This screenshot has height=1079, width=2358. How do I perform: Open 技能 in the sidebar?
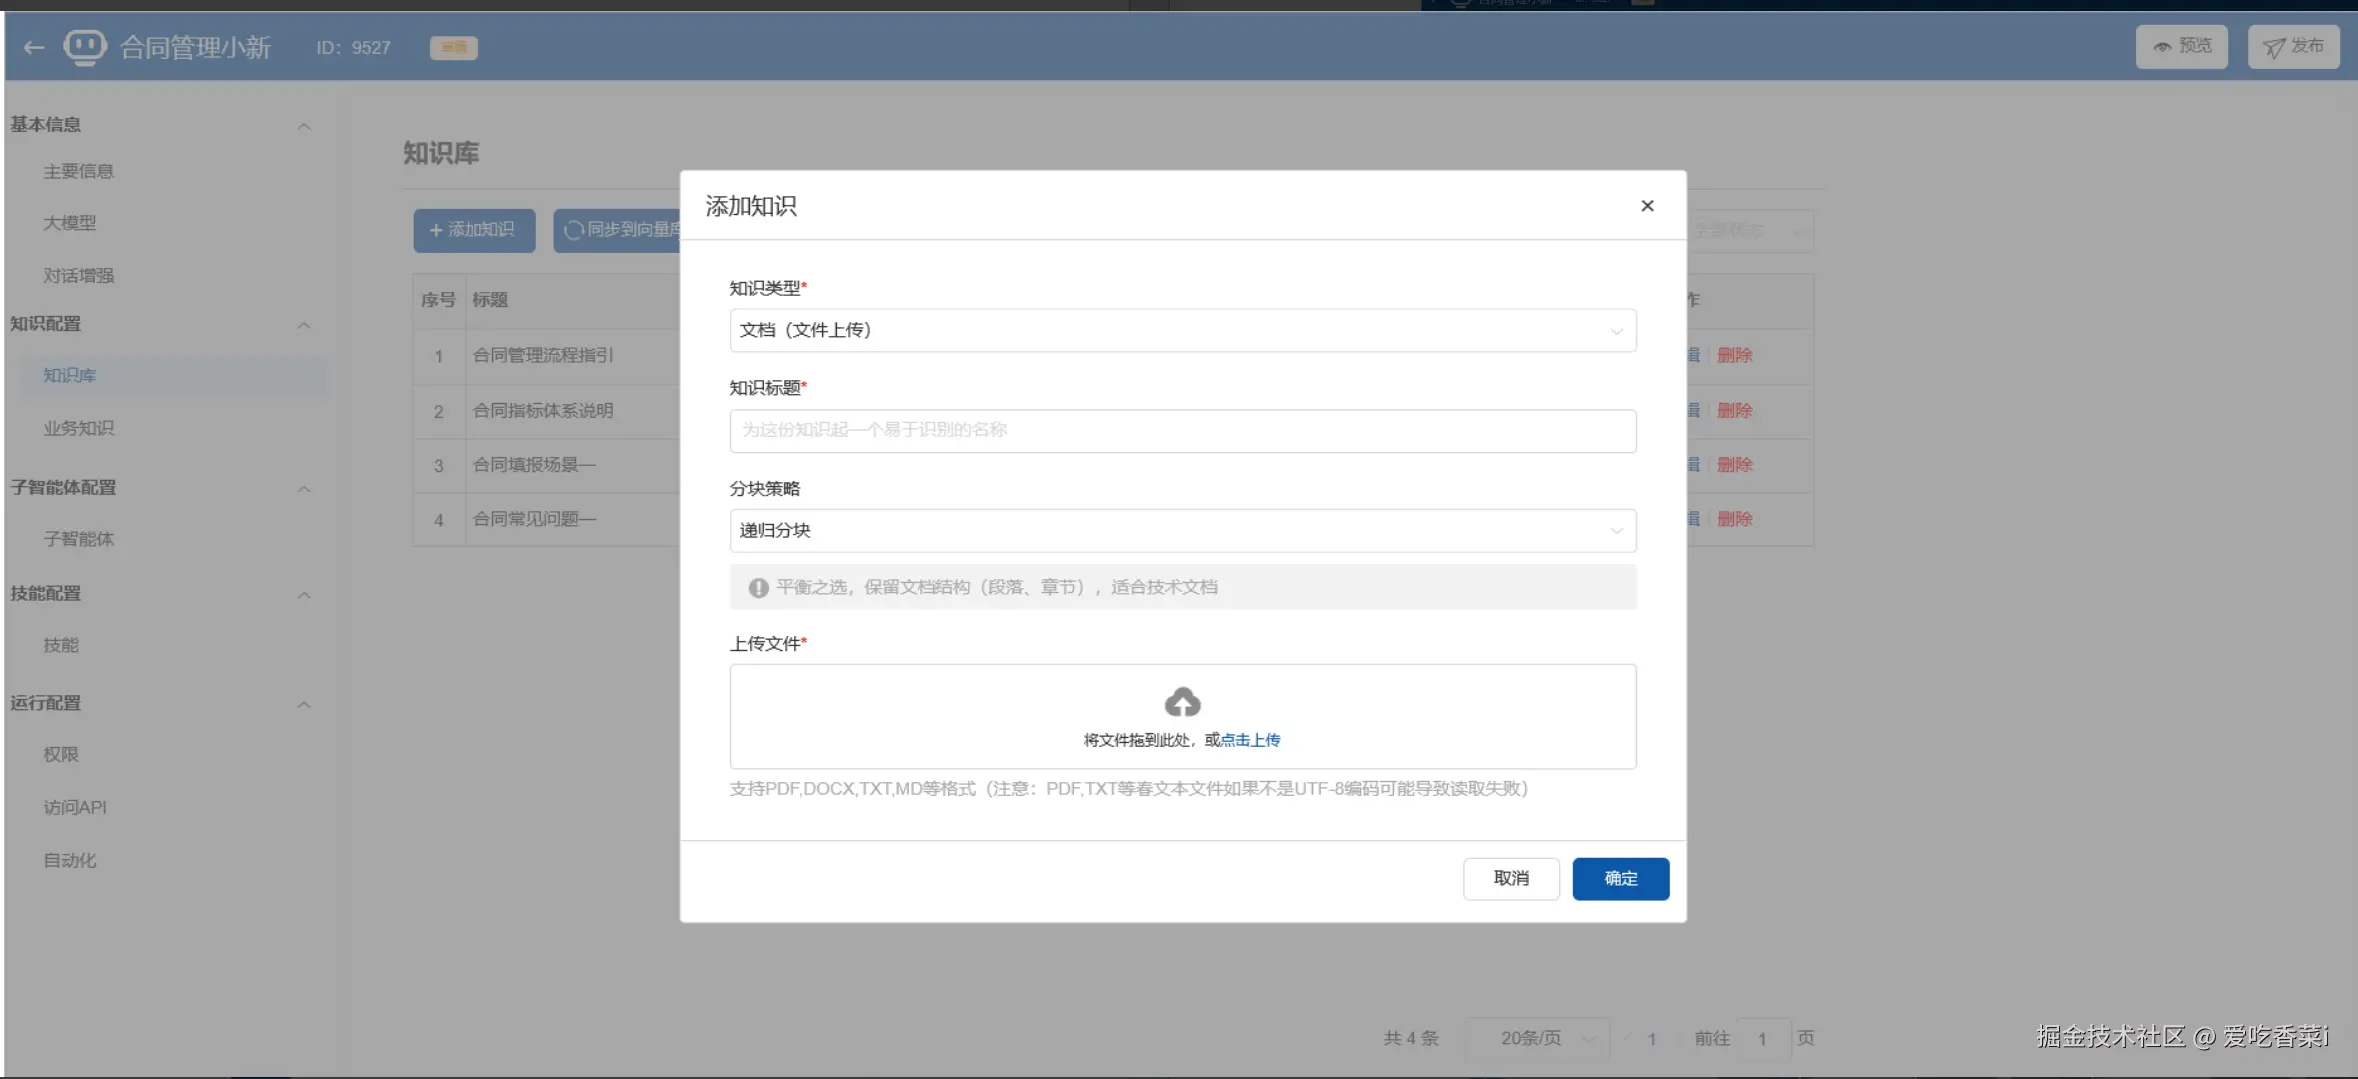[x=61, y=645]
